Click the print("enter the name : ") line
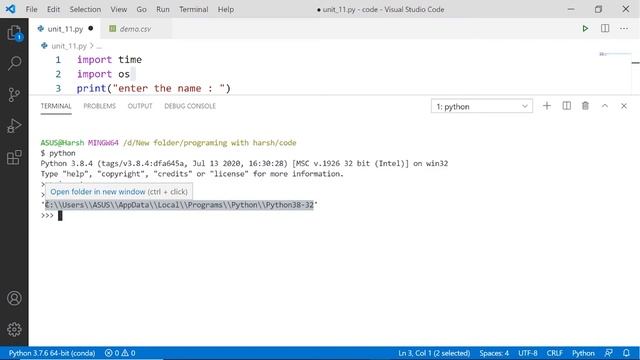The width and height of the screenshot is (640, 360). [x=154, y=89]
